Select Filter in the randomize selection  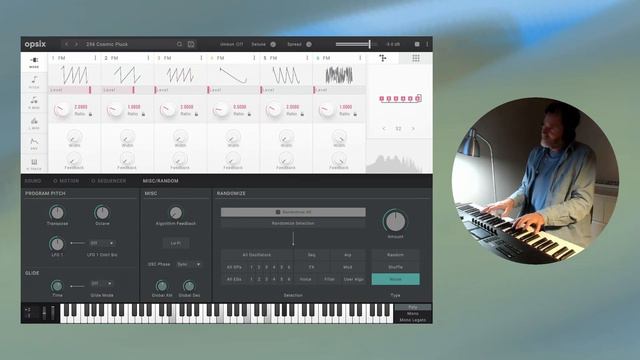[x=329, y=279]
